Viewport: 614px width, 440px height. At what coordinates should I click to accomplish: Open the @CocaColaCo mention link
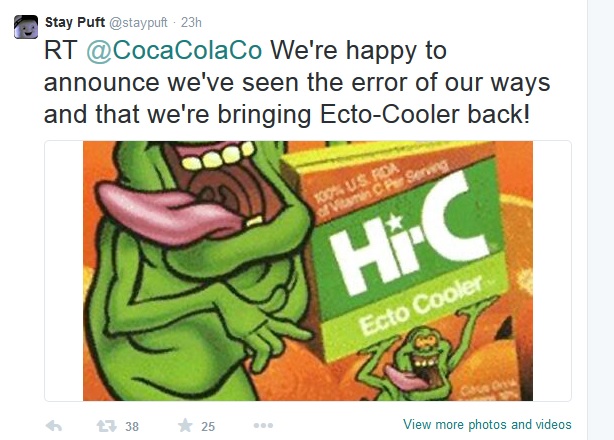click(x=174, y=50)
